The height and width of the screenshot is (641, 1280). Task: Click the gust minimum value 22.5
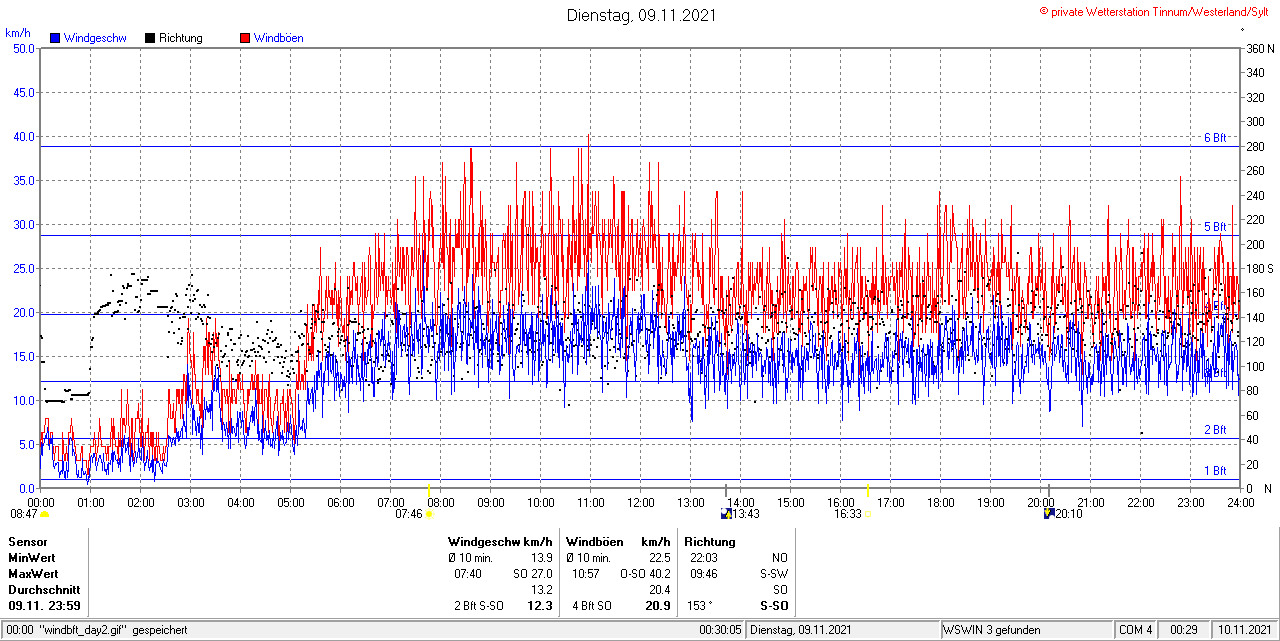tap(659, 558)
